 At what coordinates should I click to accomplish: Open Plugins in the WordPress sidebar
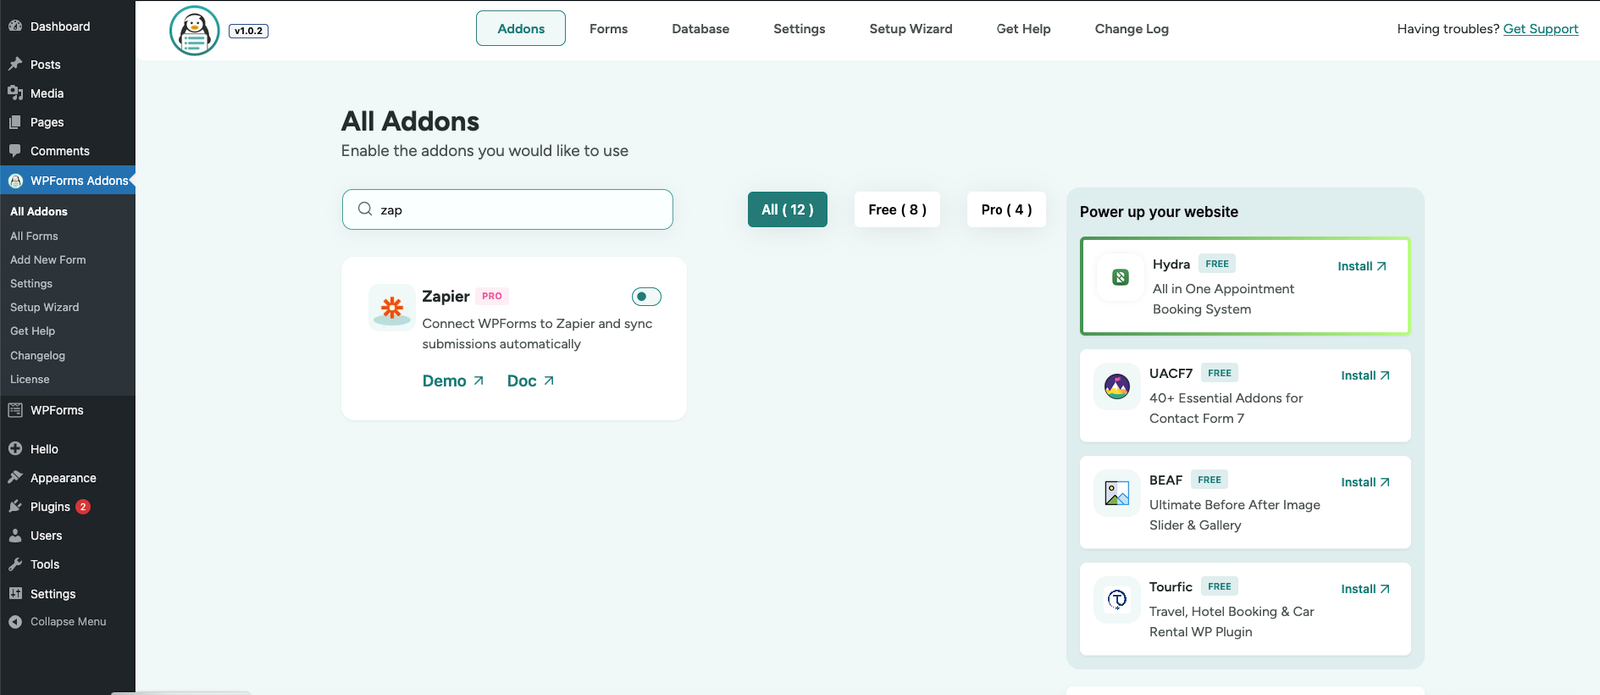coord(50,507)
